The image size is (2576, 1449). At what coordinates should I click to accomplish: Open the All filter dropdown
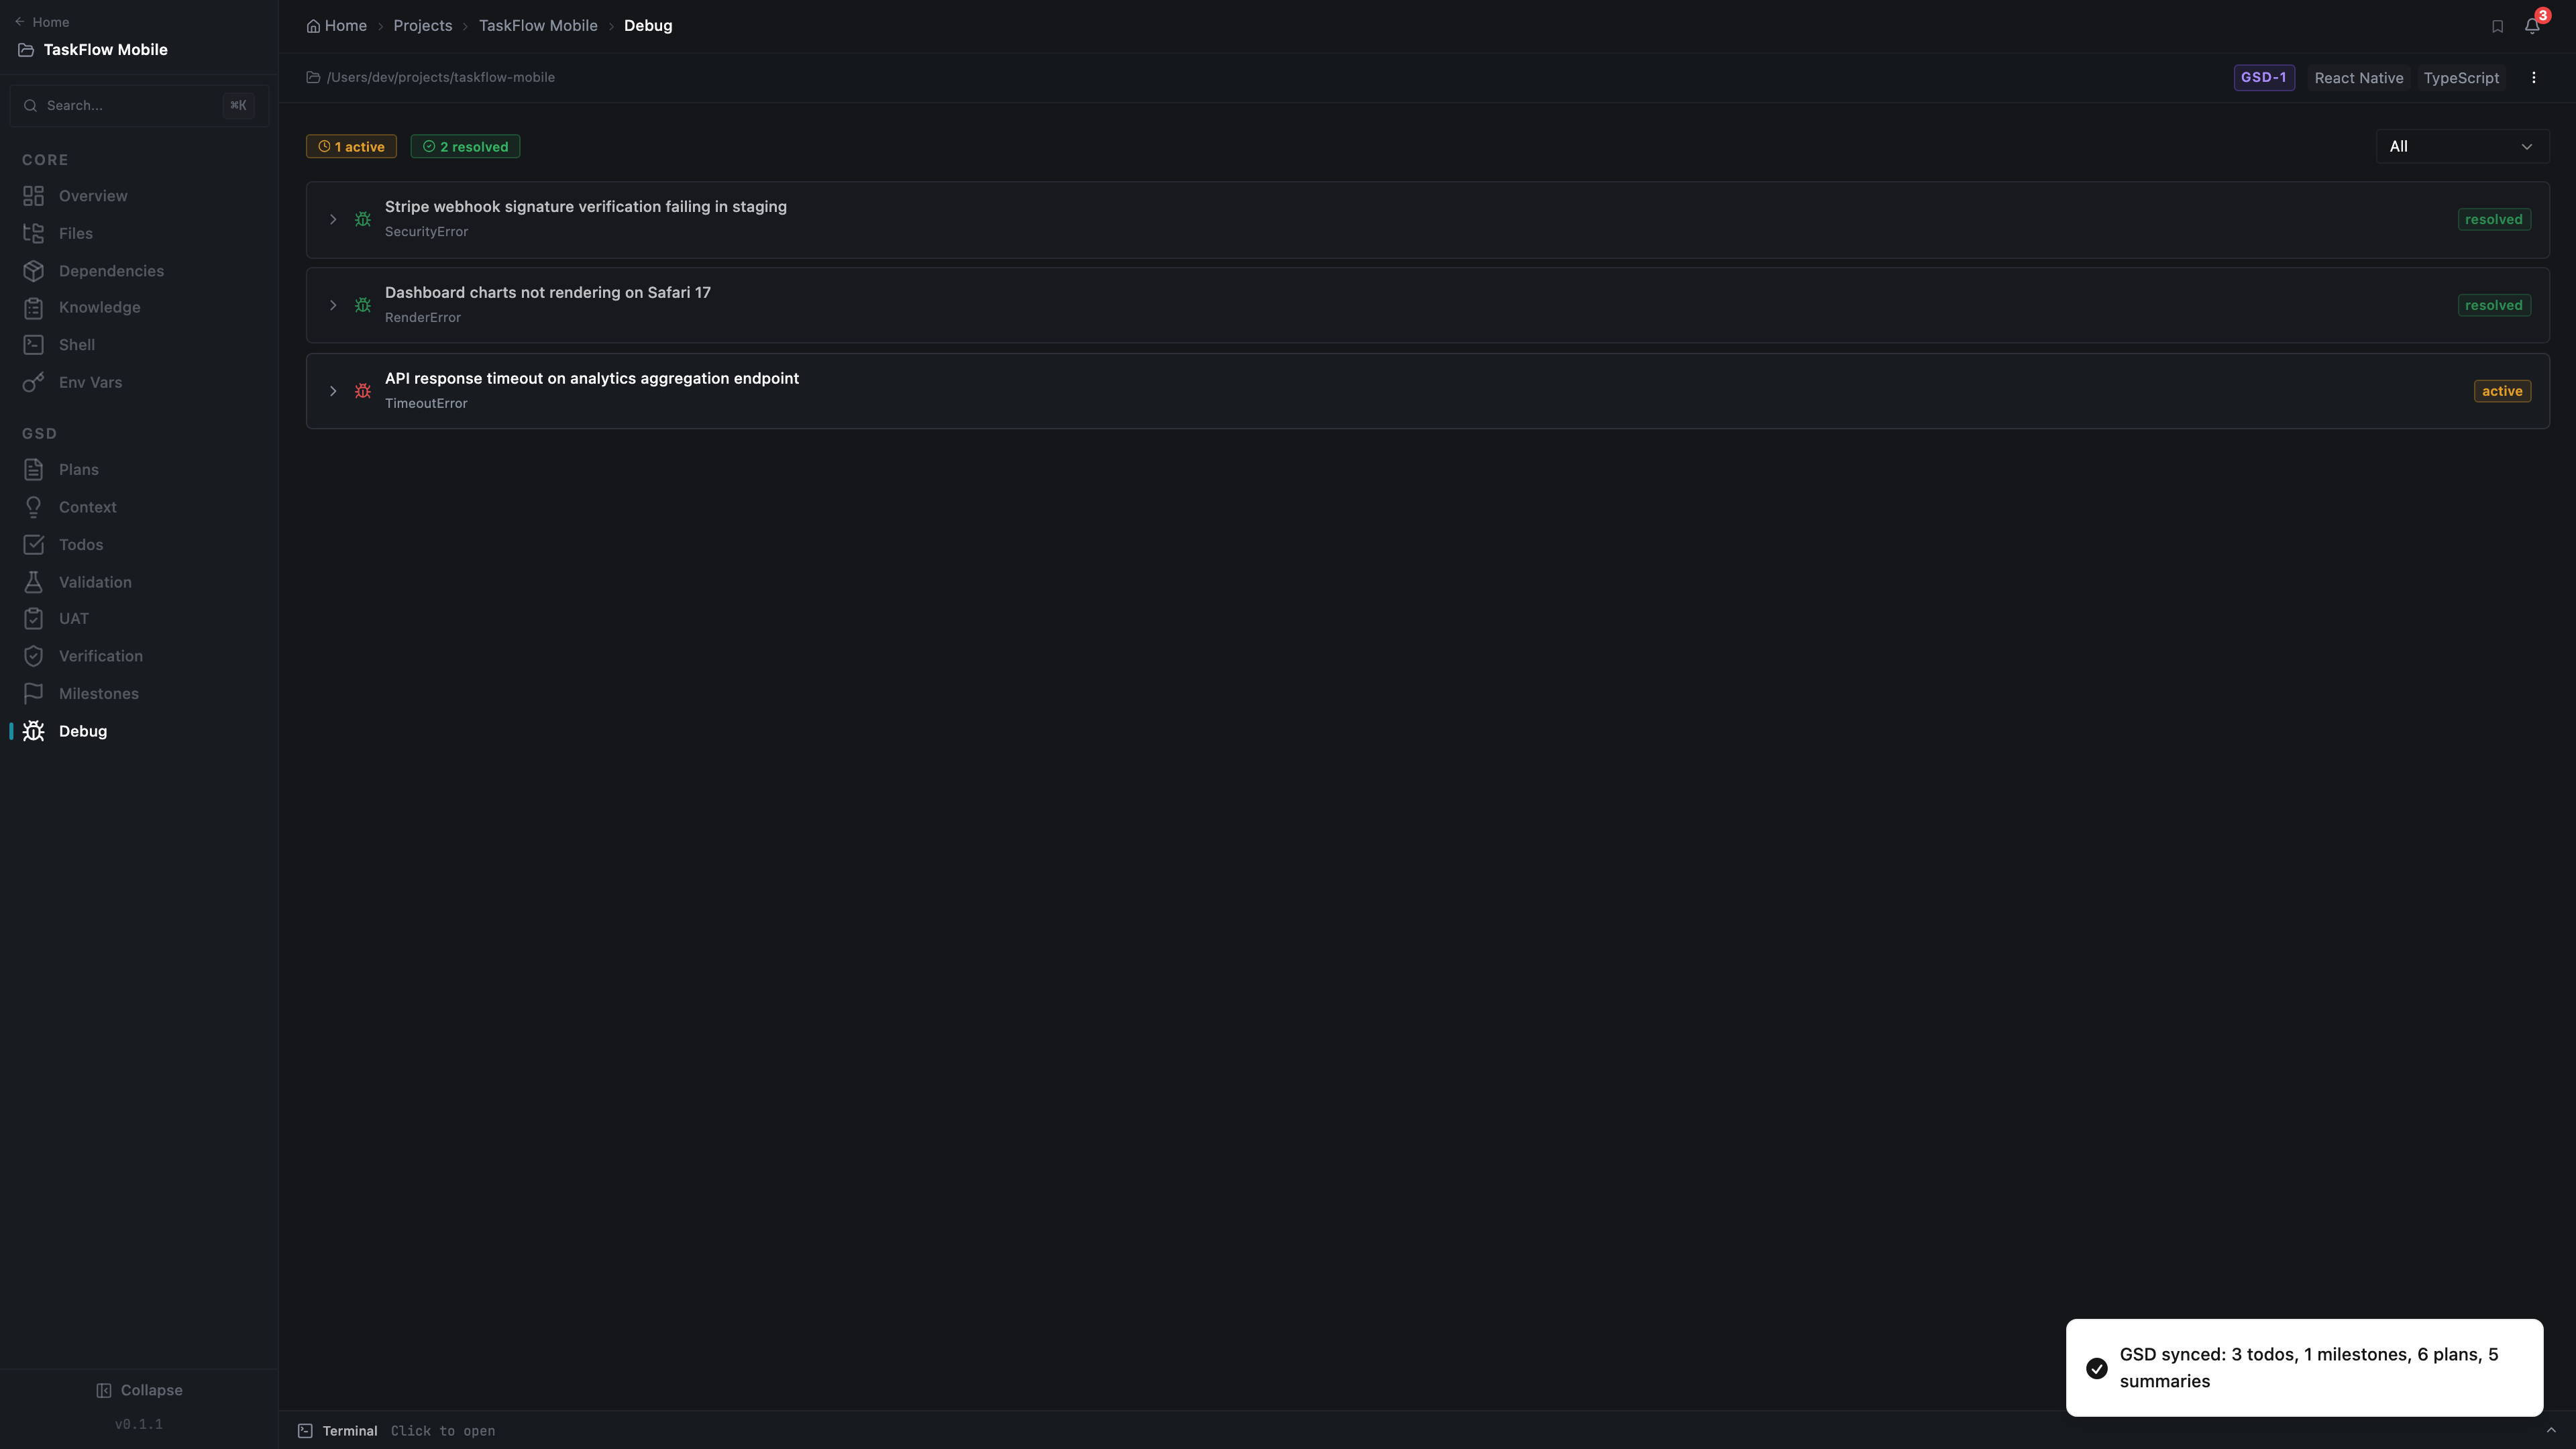[x=2461, y=145]
